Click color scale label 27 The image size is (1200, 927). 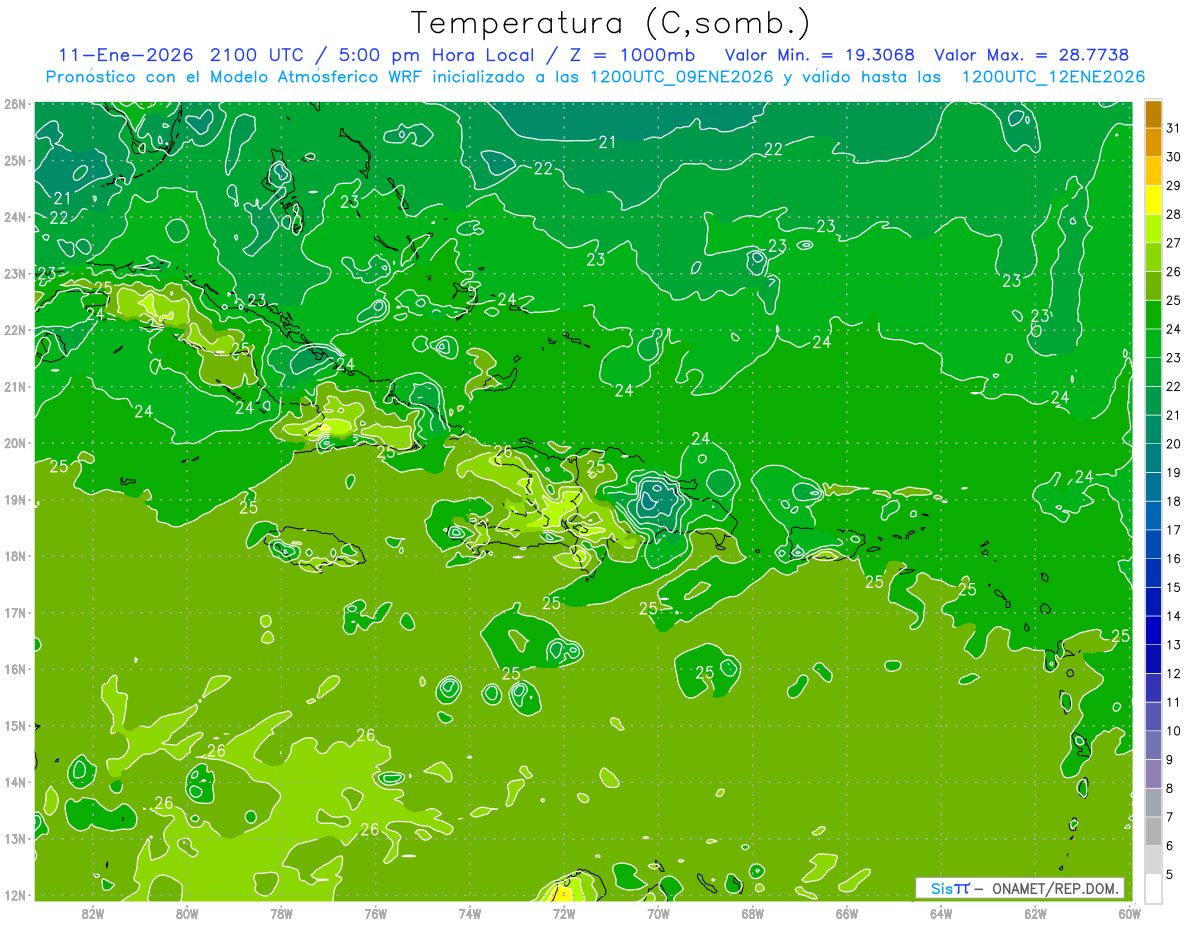click(1174, 243)
